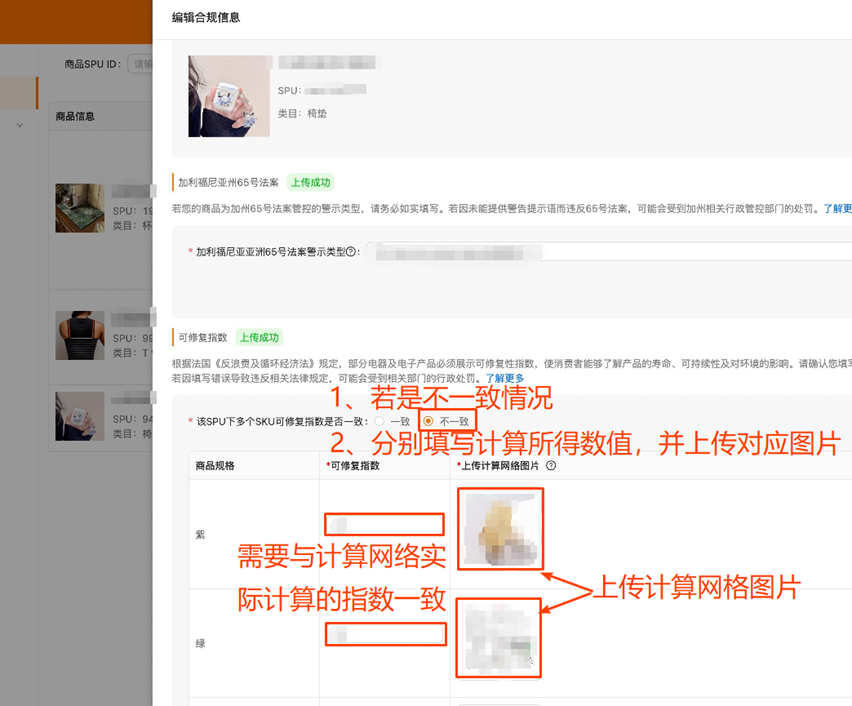Click first product thumbnail in background list

[x=80, y=208]
